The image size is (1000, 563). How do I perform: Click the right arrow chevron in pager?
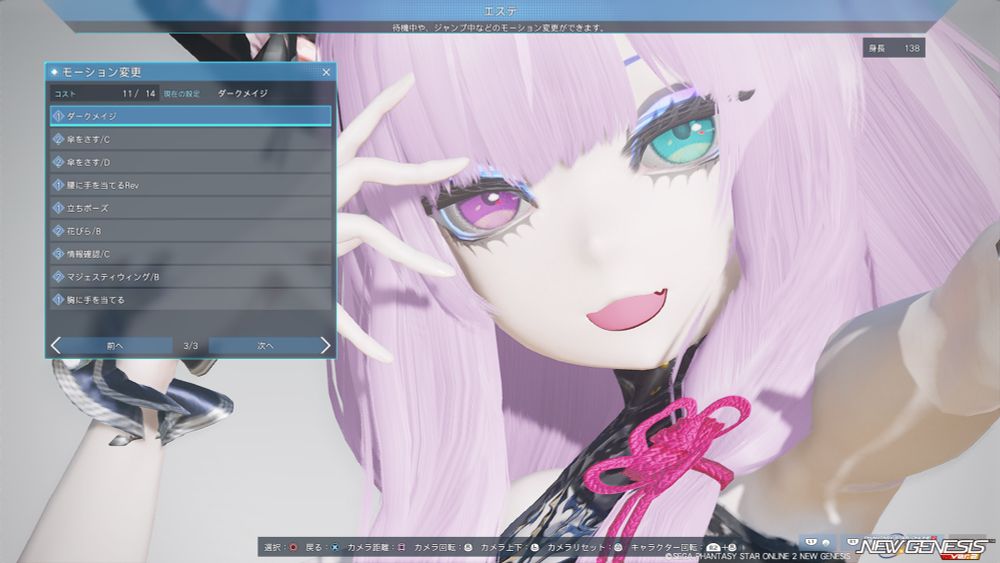326,346
